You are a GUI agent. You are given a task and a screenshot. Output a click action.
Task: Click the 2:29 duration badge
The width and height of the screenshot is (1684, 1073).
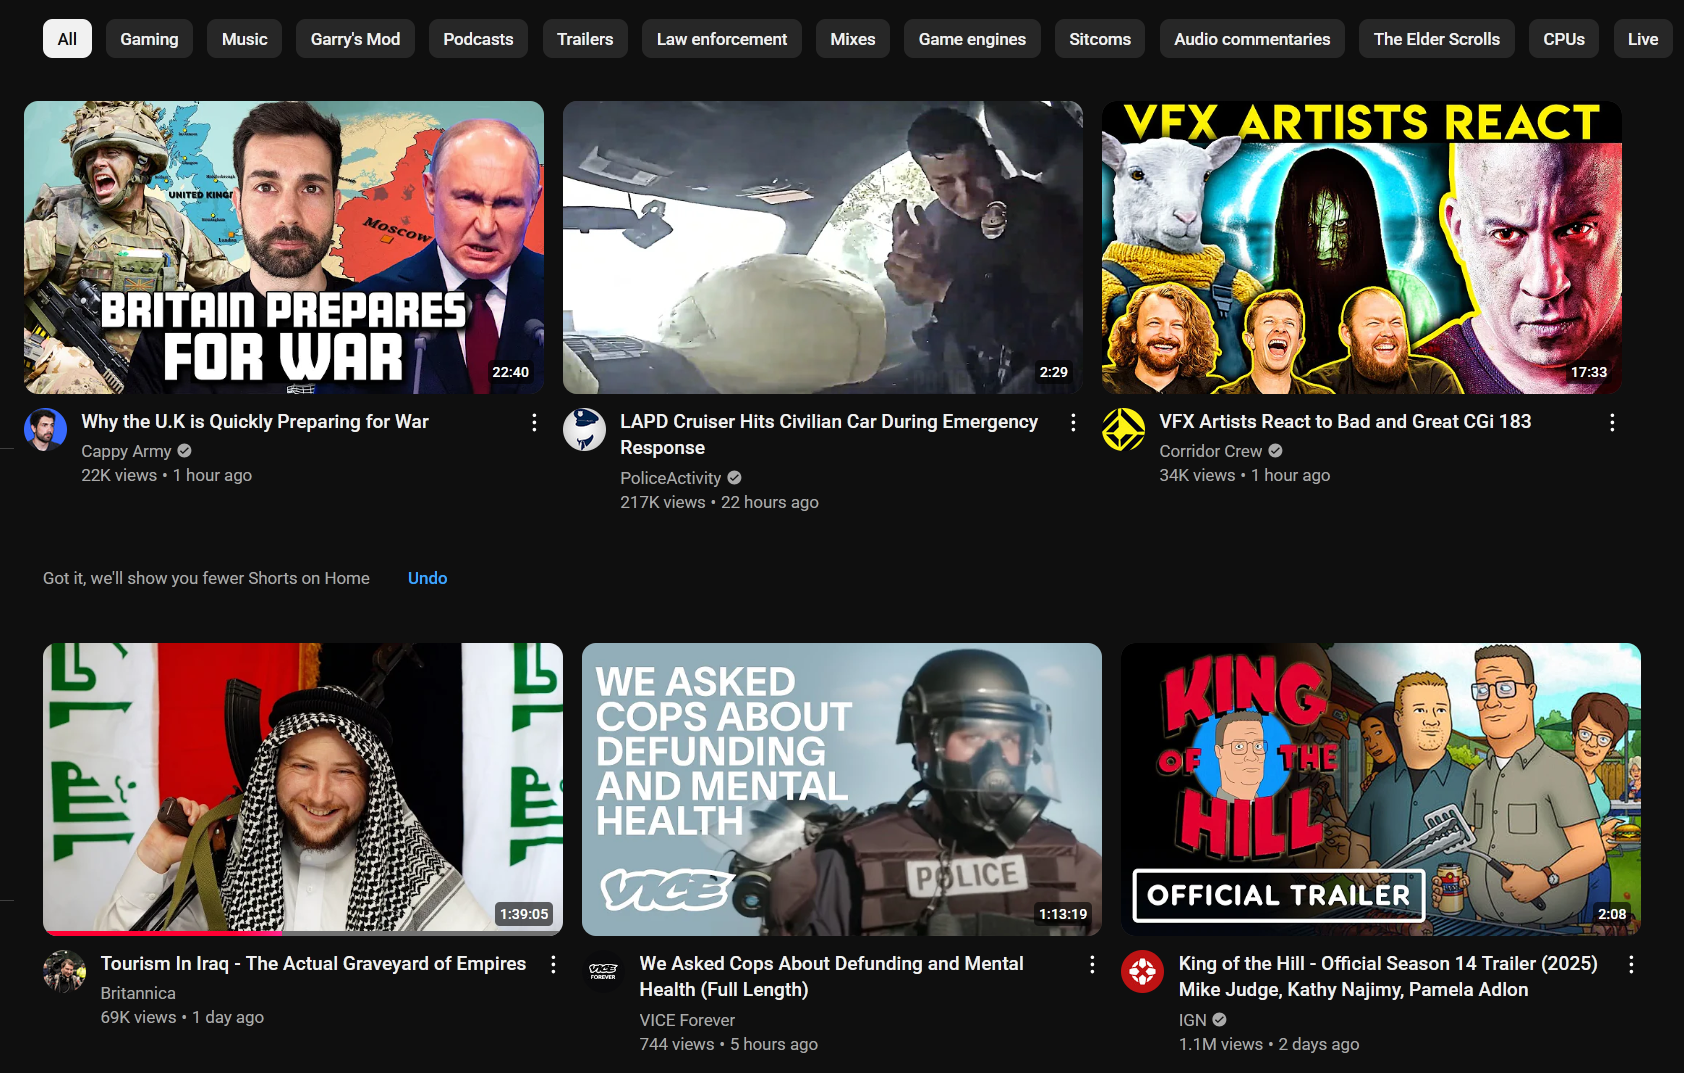[1053, 372]
